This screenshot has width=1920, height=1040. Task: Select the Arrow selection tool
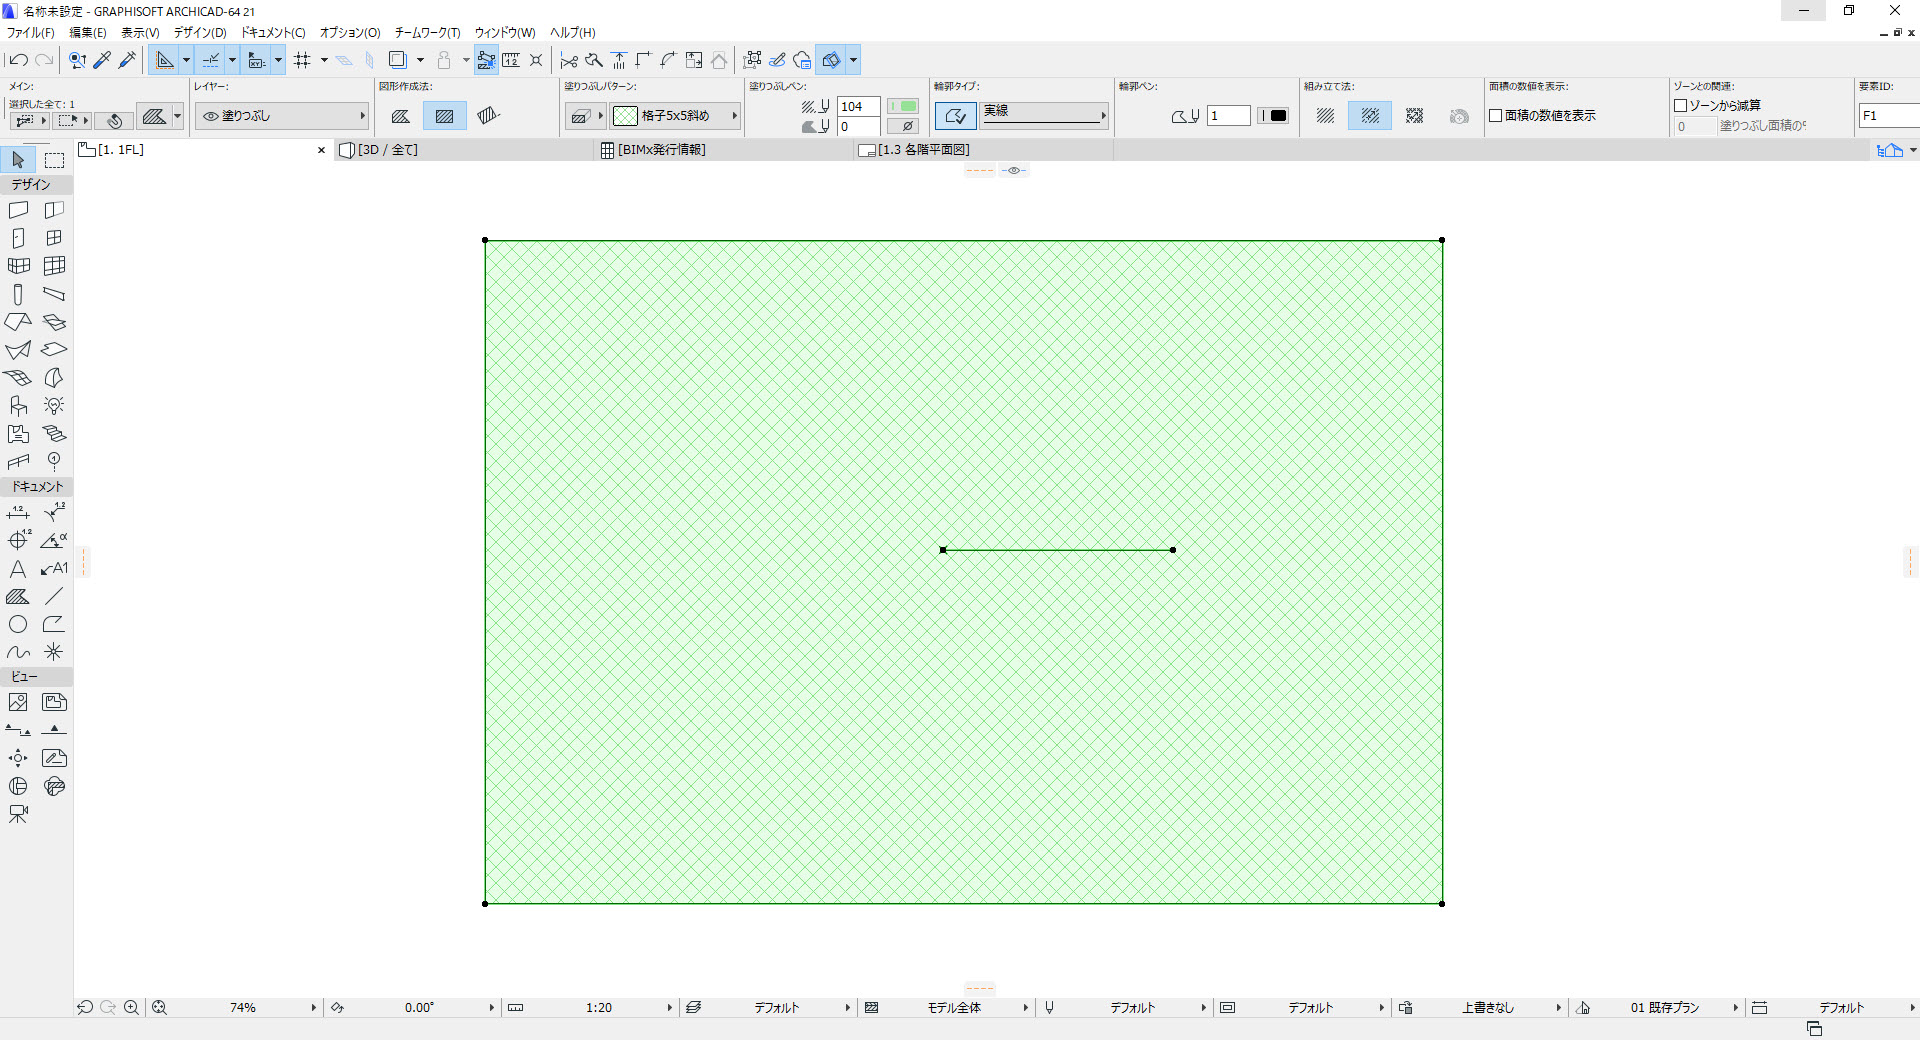click(18, 160)
